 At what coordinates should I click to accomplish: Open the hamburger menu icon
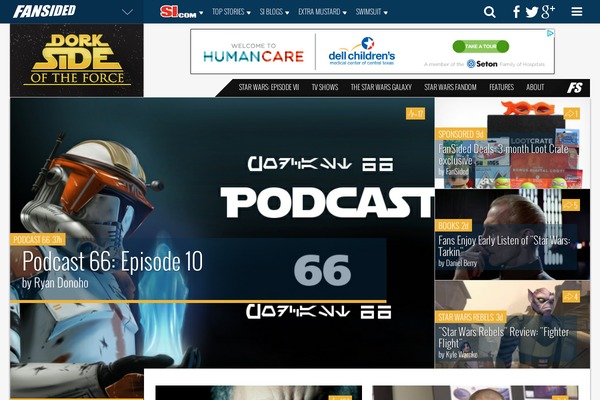[577, 12]
